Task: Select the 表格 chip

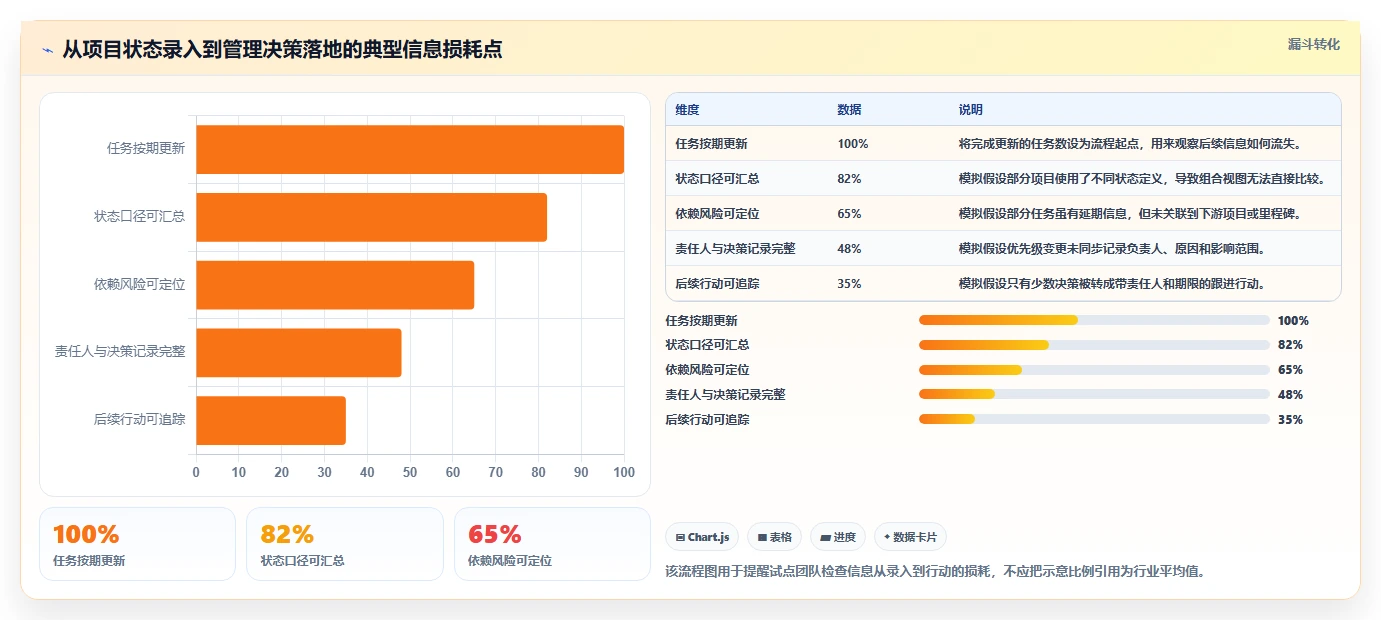Action: click(x=774, y=537)
